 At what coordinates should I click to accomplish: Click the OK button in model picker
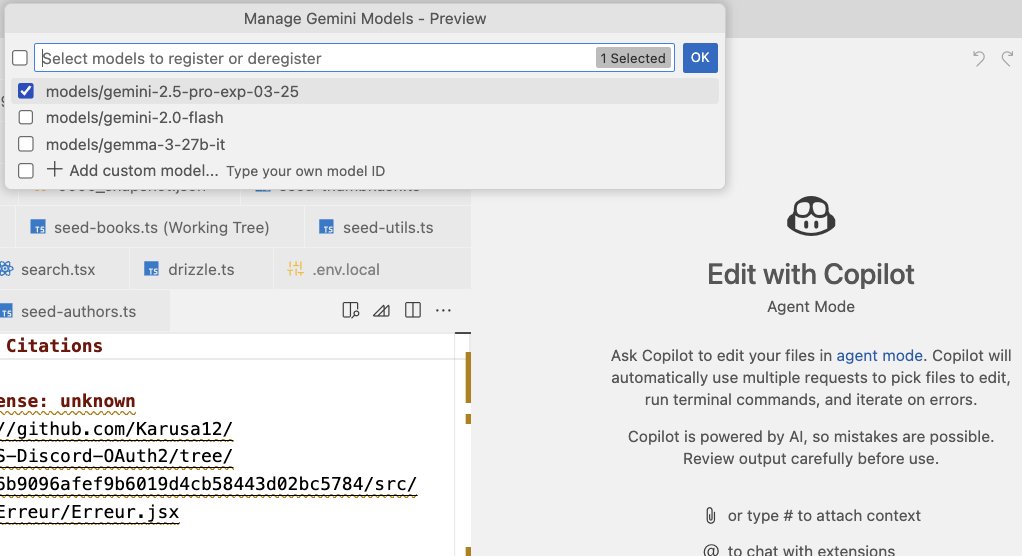point(700,57)
